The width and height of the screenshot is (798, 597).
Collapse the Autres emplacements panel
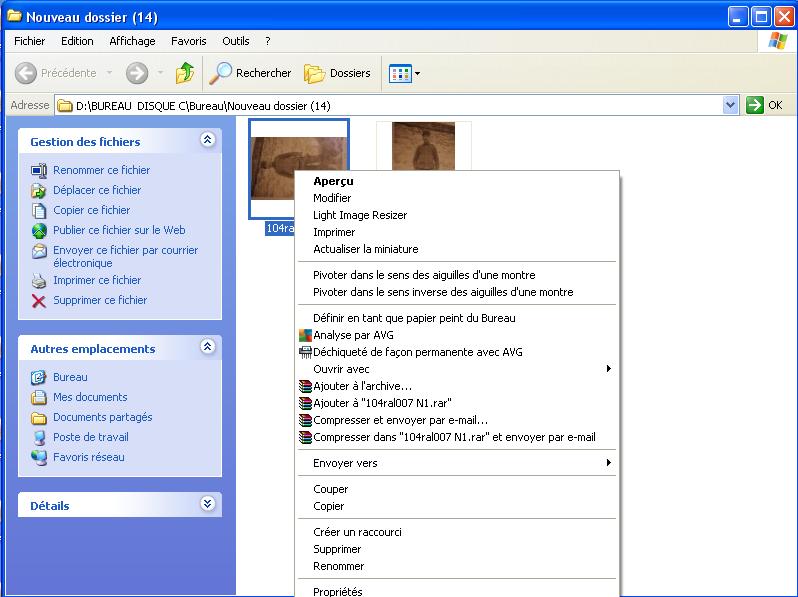207,348
